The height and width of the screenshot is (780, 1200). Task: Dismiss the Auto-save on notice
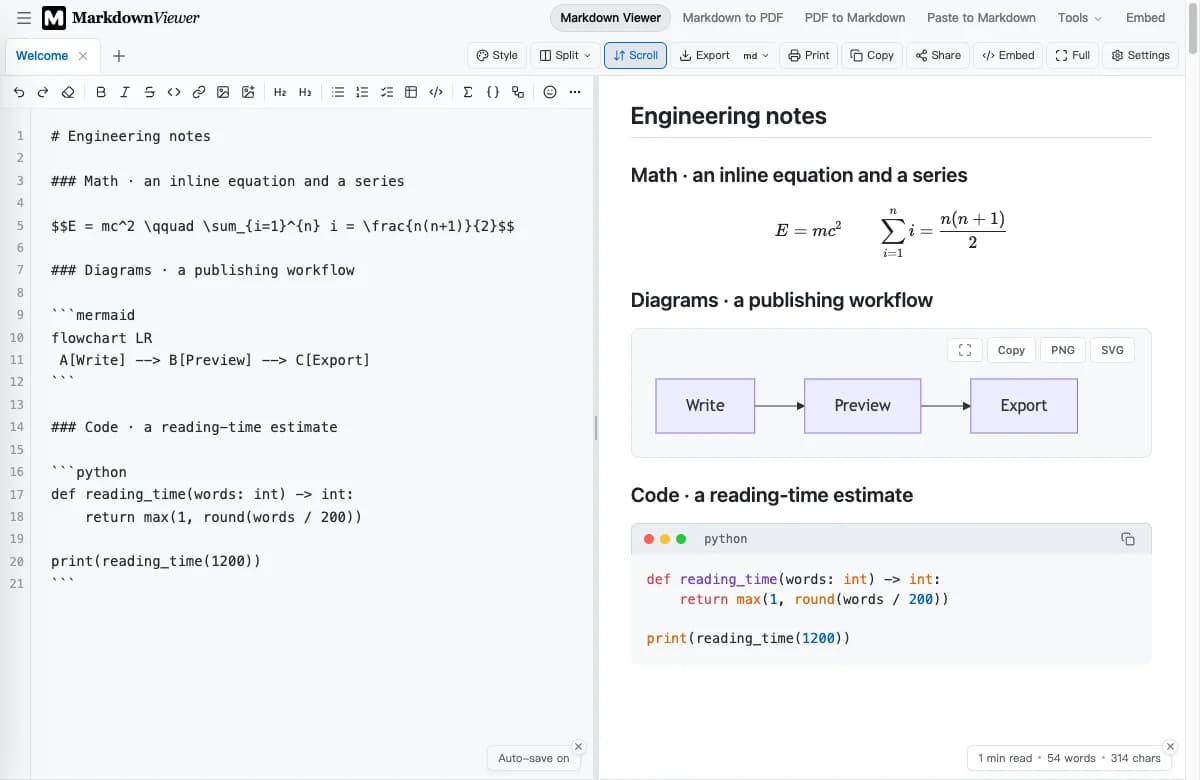[578, 746]
